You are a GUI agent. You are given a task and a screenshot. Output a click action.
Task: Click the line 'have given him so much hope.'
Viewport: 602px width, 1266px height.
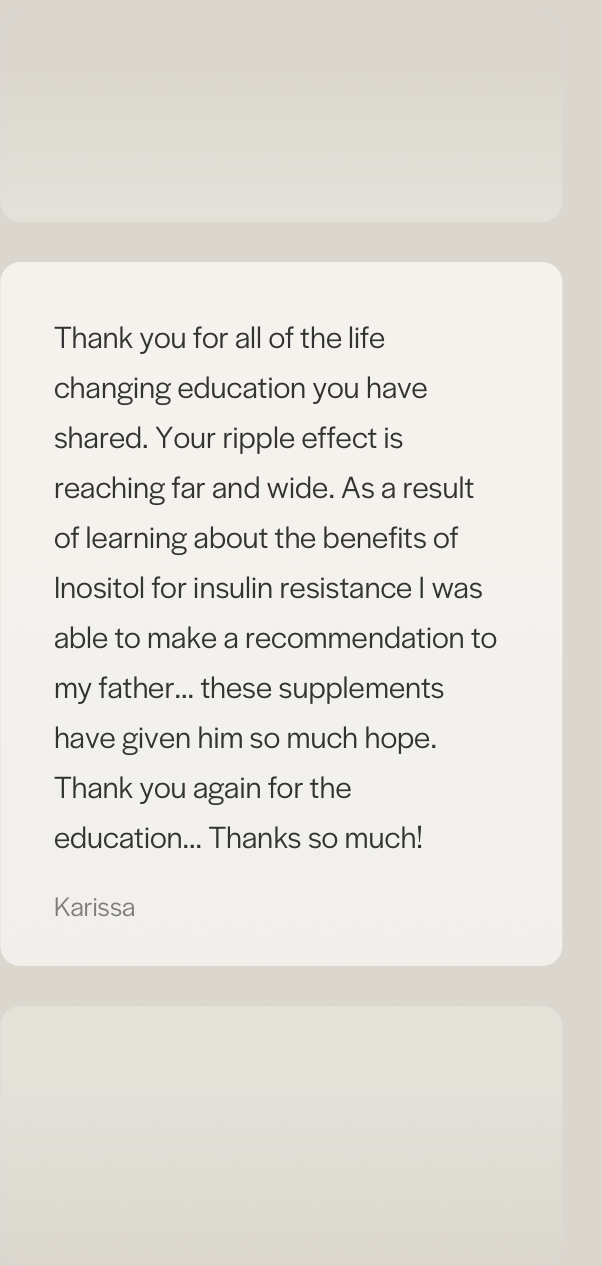click(x=245, y=738)
